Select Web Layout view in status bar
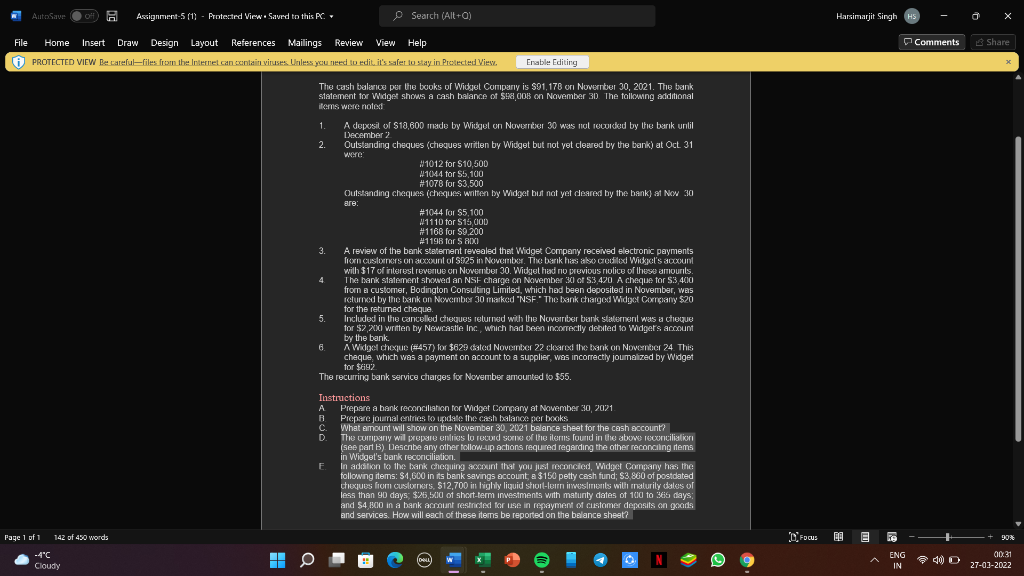The width and height of the screenshot is (1024, 576). tap(891, 537)
